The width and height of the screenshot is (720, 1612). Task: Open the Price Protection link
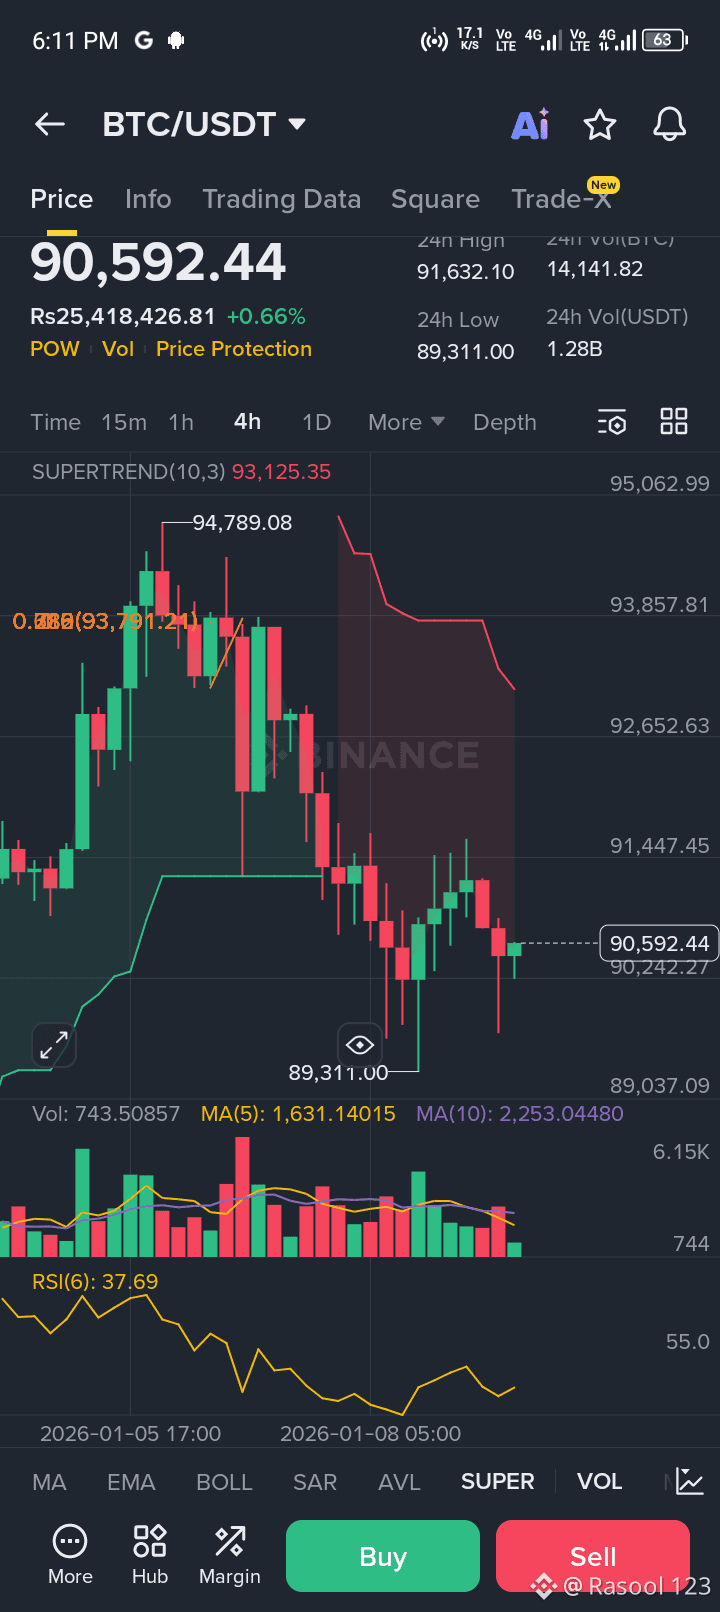(x=234, y=349)
